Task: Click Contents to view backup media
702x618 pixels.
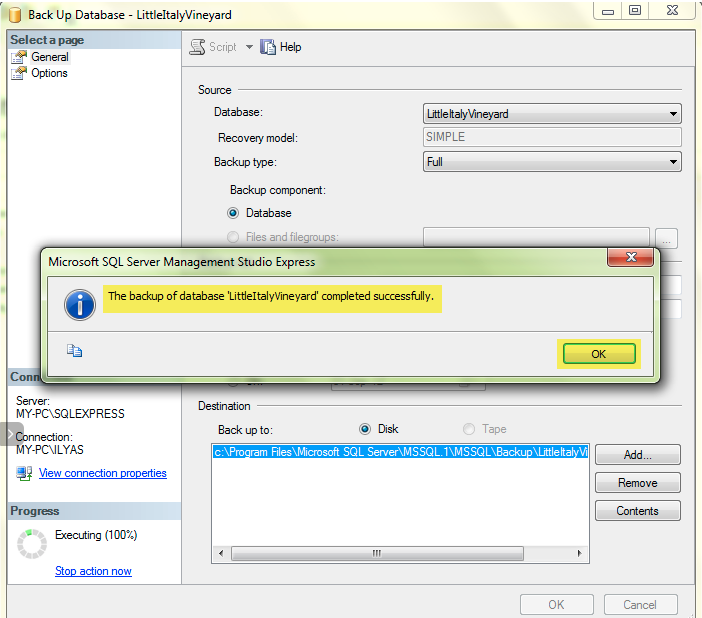Action: point(638,511)
